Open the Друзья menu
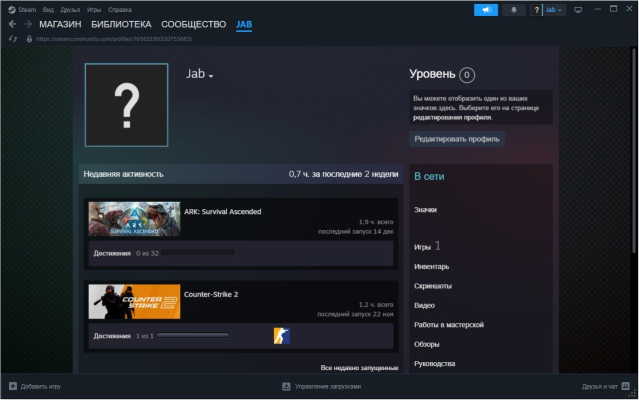Screen dimensions: 639x400 tap(70, 9)
